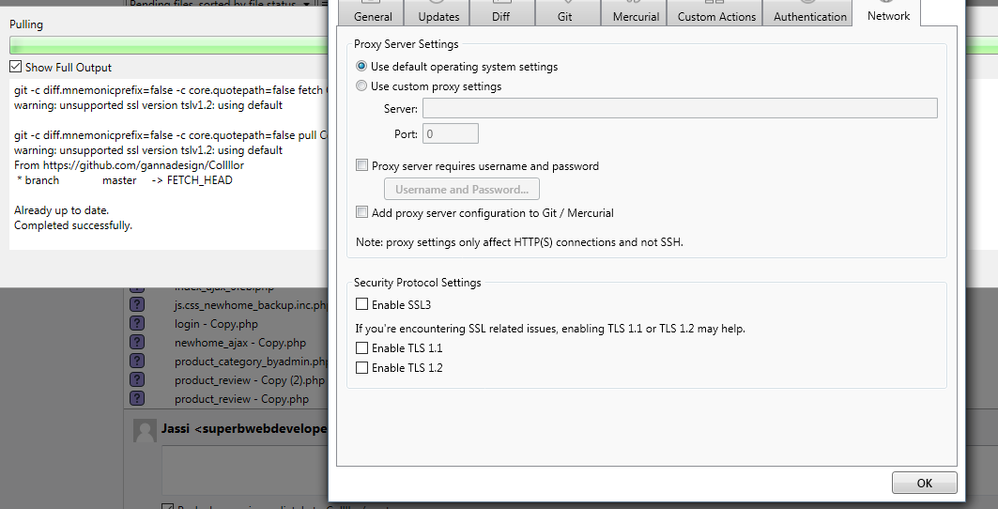Tick the Enable TLS 1.1 checkbox
Image resolution: width=998 pixels, height=509 pixels.
pos(362,347)
